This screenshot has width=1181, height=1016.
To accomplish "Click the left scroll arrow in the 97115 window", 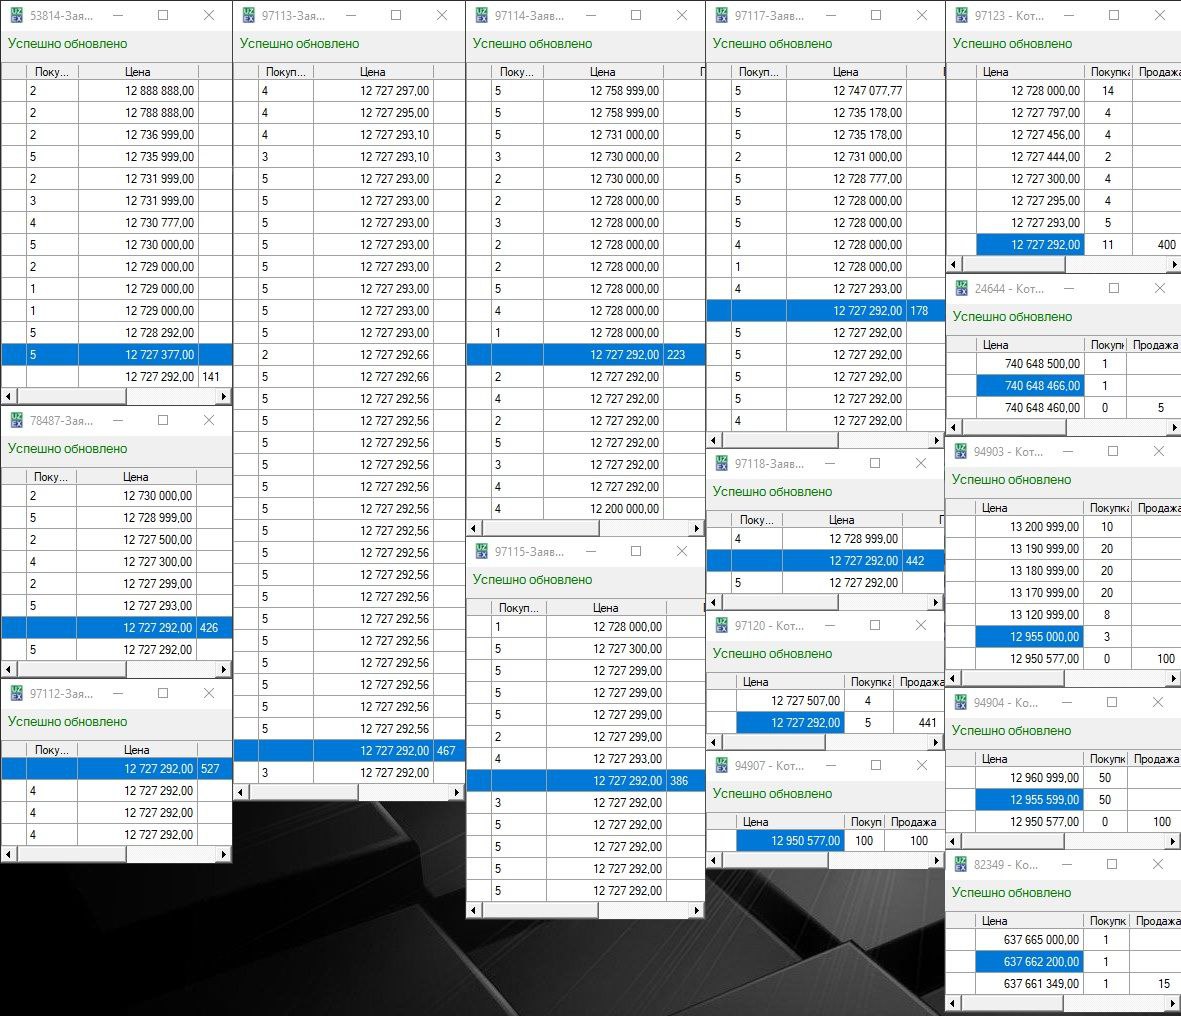I will (475, 911).
